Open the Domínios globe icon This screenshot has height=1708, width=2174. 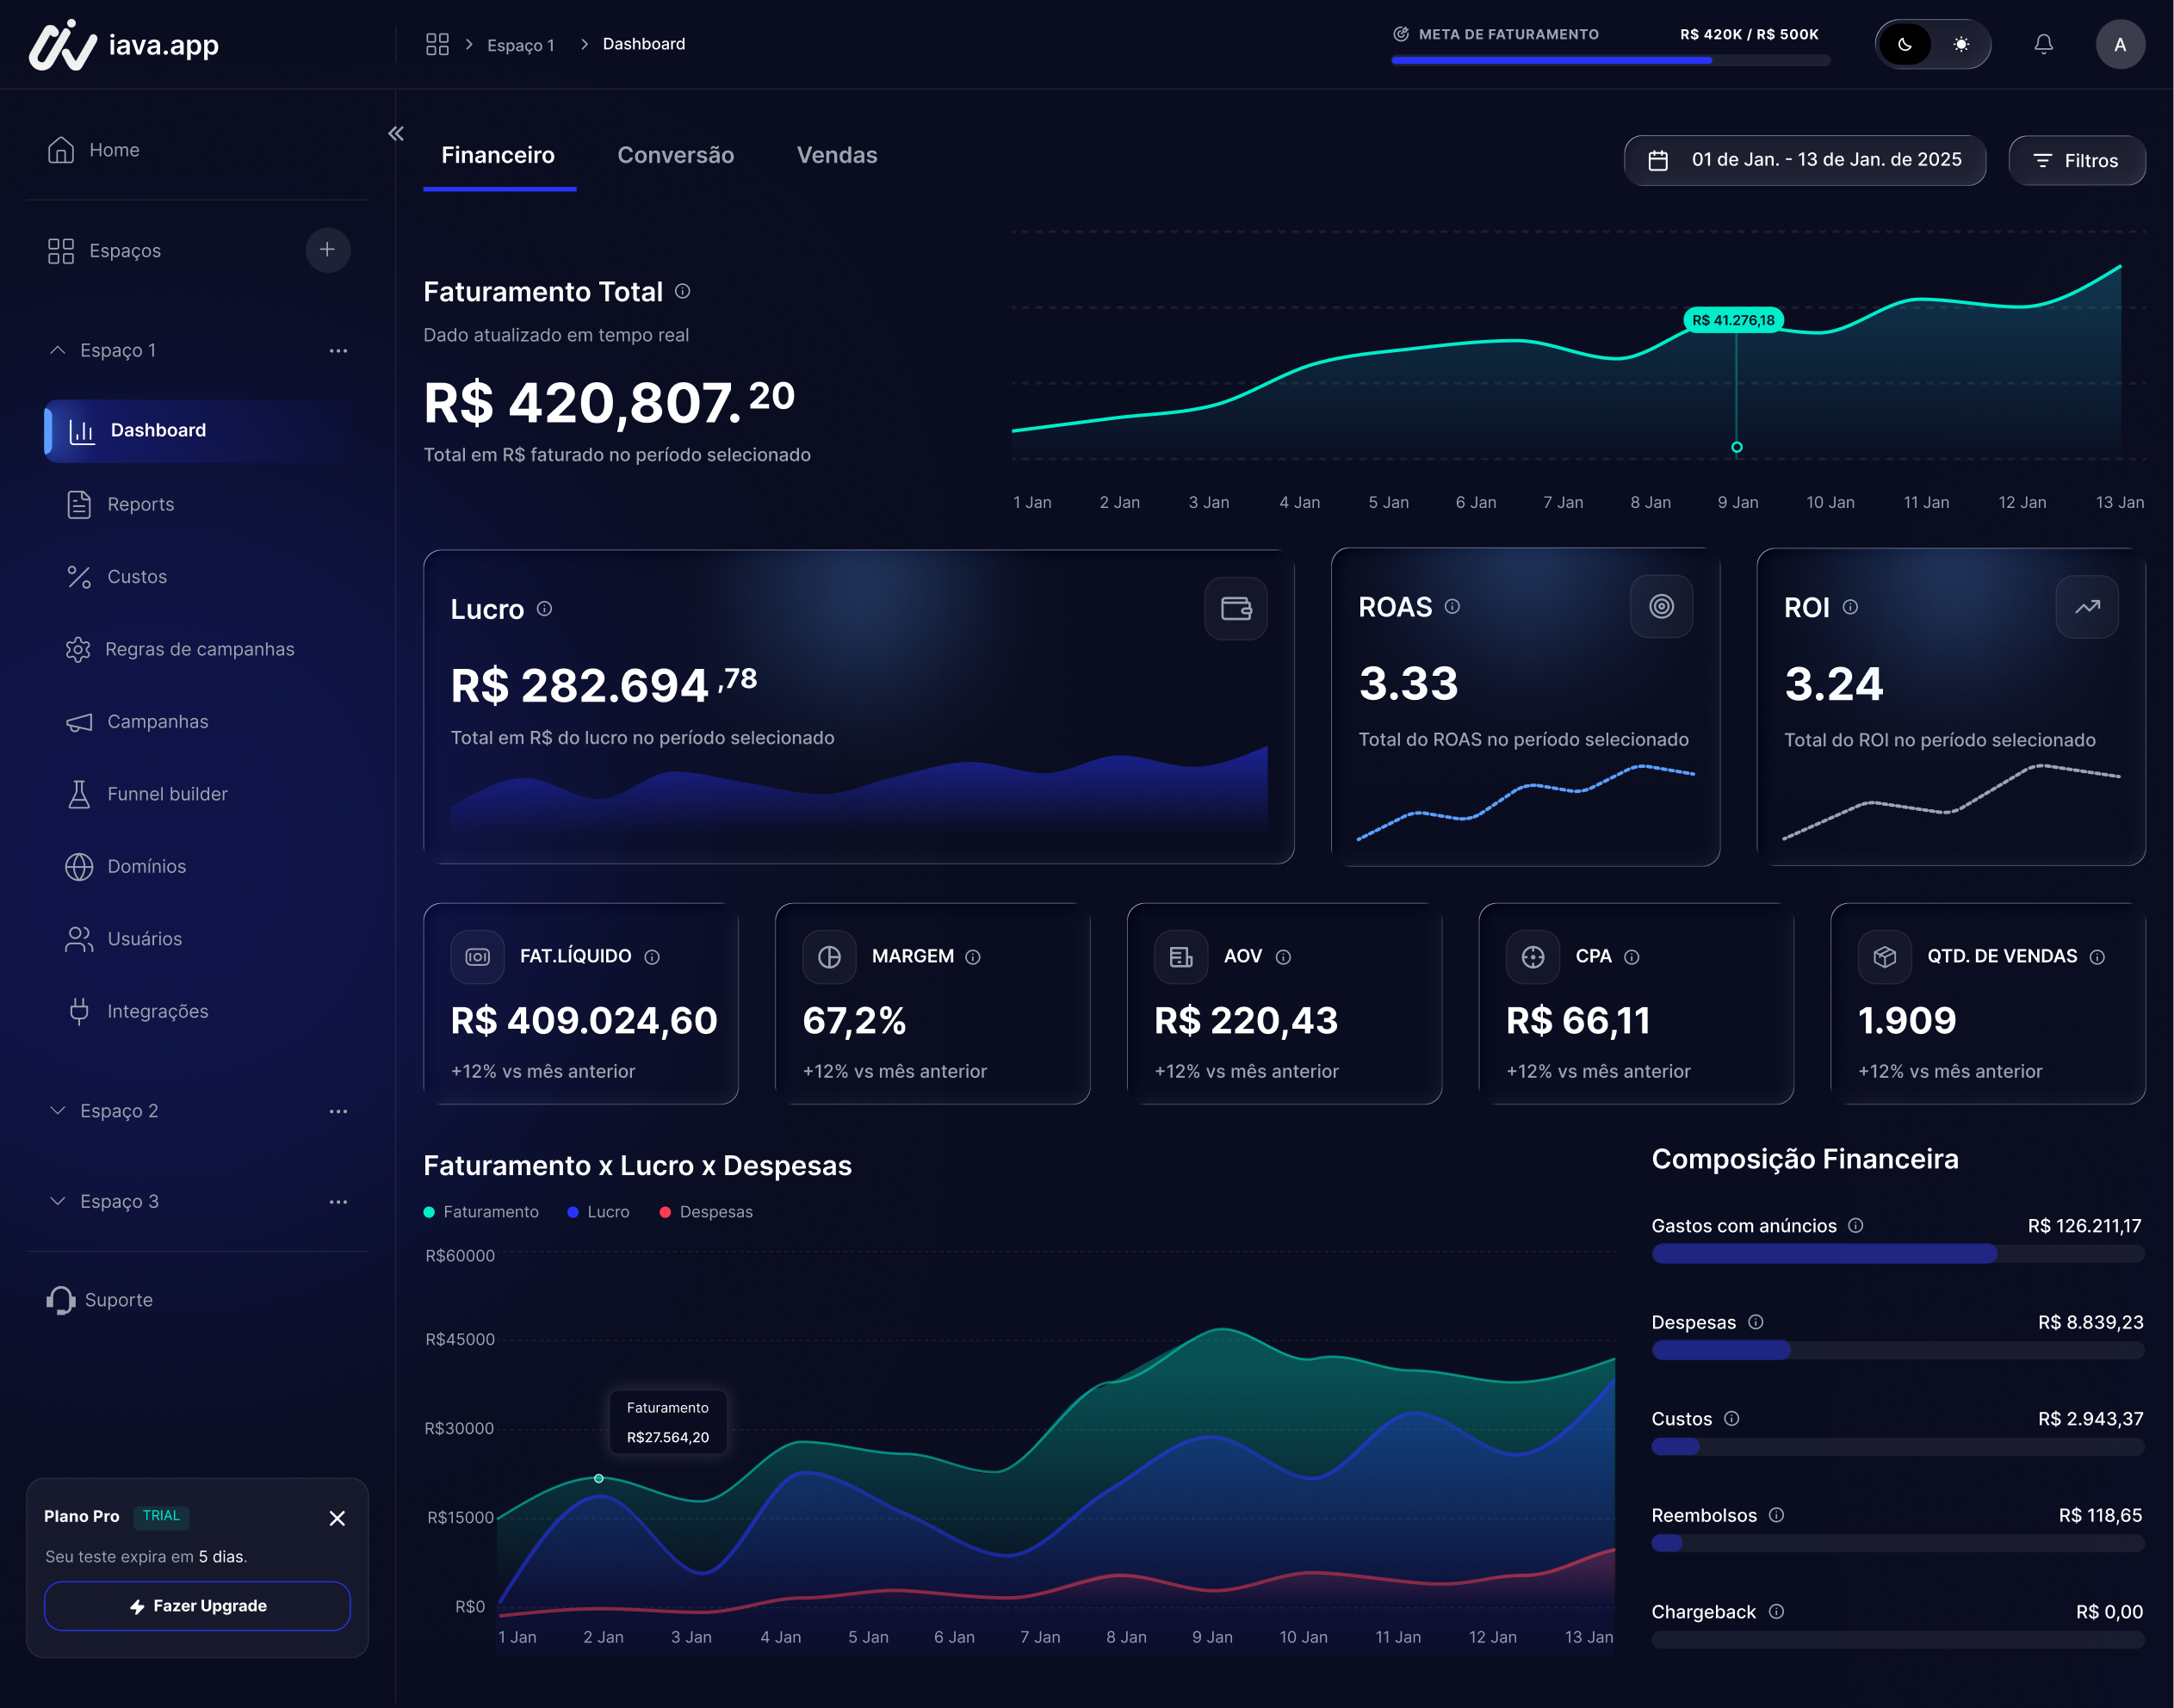pos(79,866)
